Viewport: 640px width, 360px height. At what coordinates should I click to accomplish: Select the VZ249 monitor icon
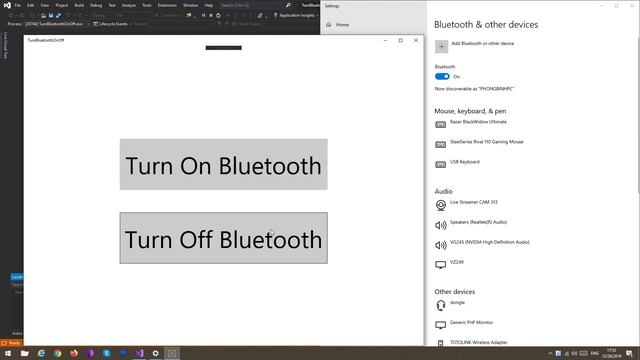(x=440, y=265)
